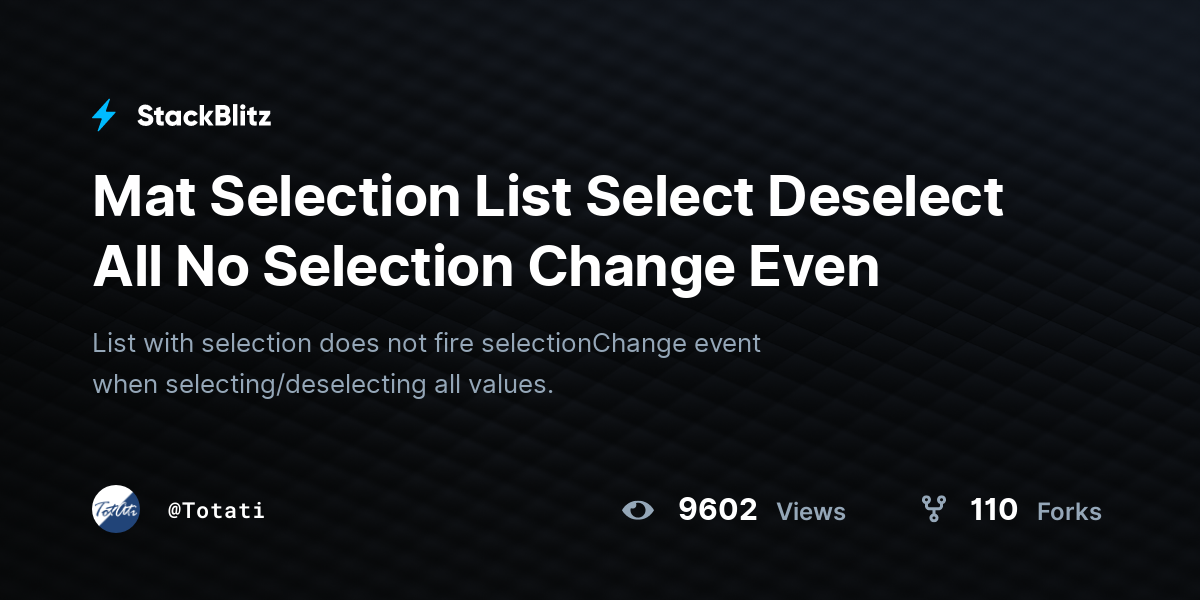
Task: Click the Forks label
Action: (x=1069, y=512)
